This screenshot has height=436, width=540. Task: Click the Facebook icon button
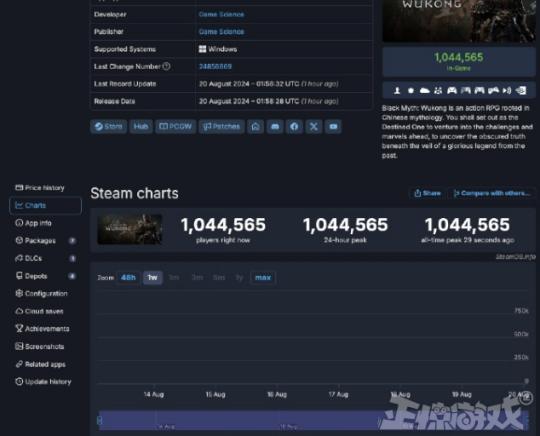pos(294,126)
